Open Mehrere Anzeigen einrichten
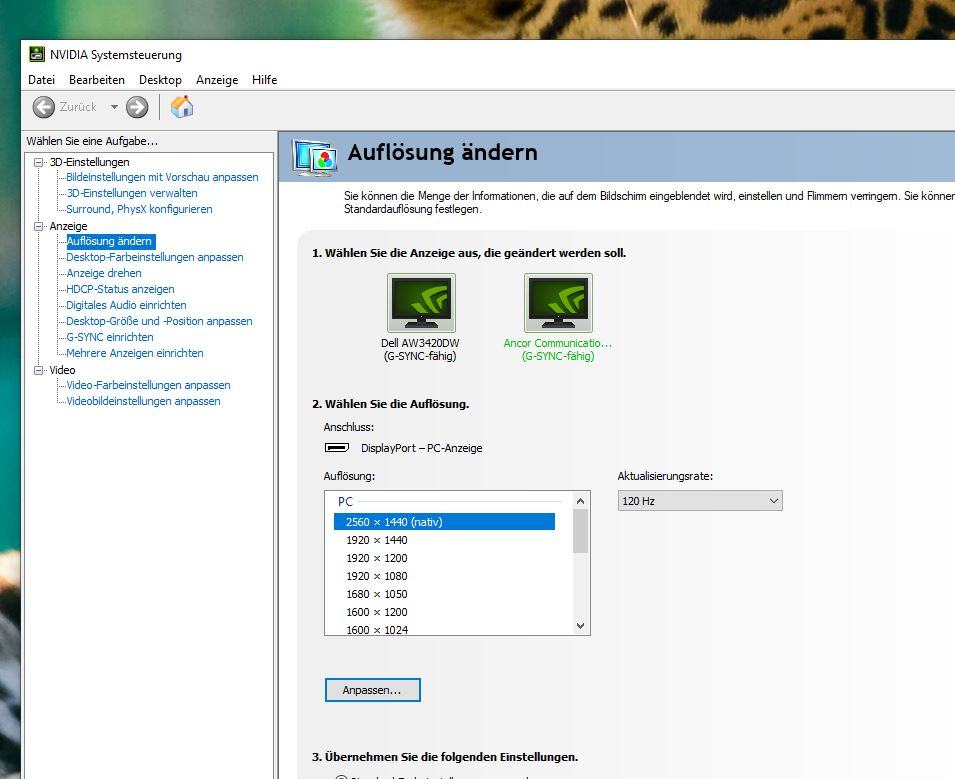 [x=135, y=353]
